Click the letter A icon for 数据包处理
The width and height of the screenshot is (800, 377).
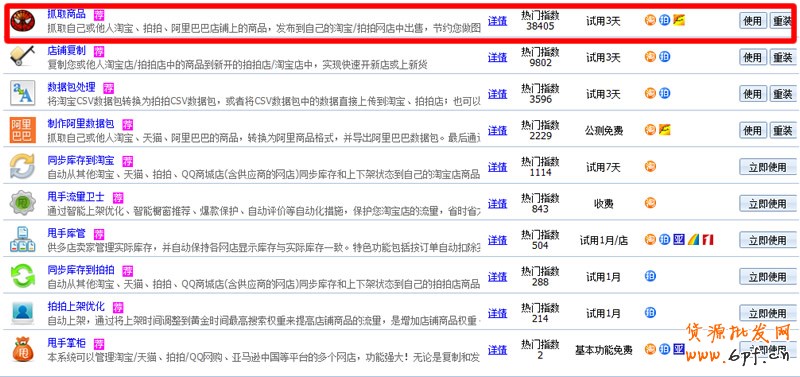pyautogui.click(x=22, y=93)
